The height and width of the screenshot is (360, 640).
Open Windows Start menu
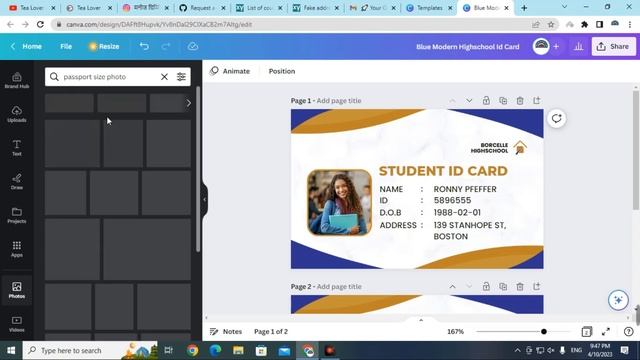click(11, 350)
